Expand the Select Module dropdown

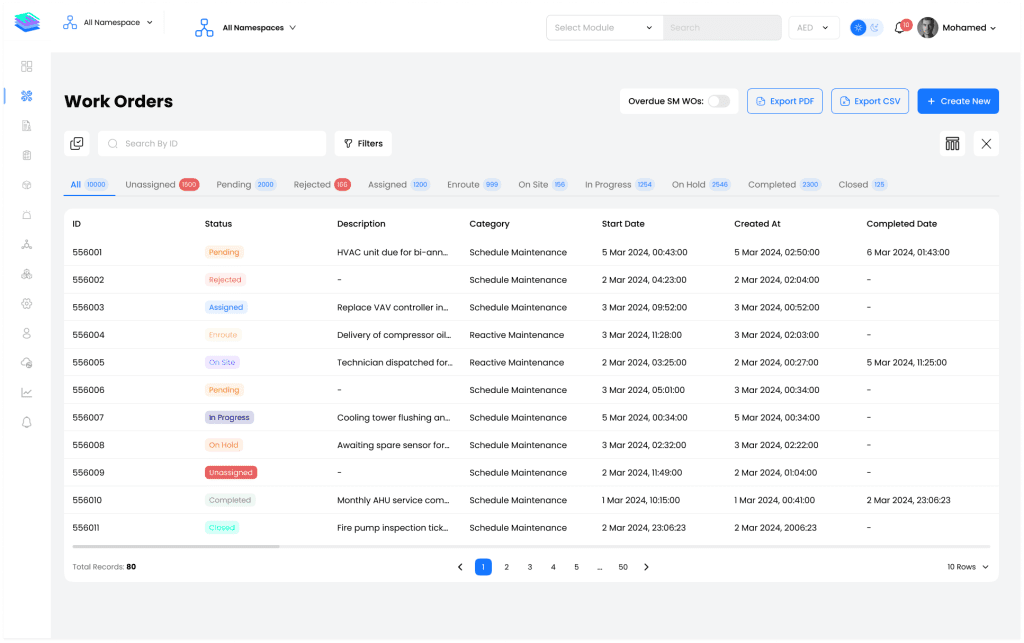point(604,28)
